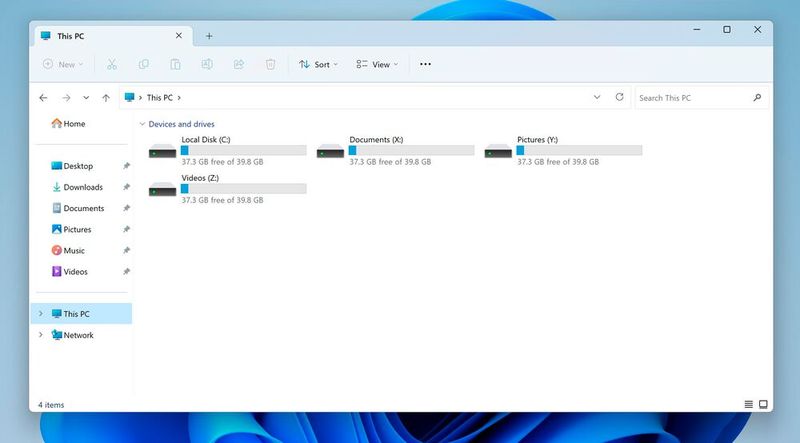Go up one level with up arrow

pyautogui.click(x=106, y=97)
